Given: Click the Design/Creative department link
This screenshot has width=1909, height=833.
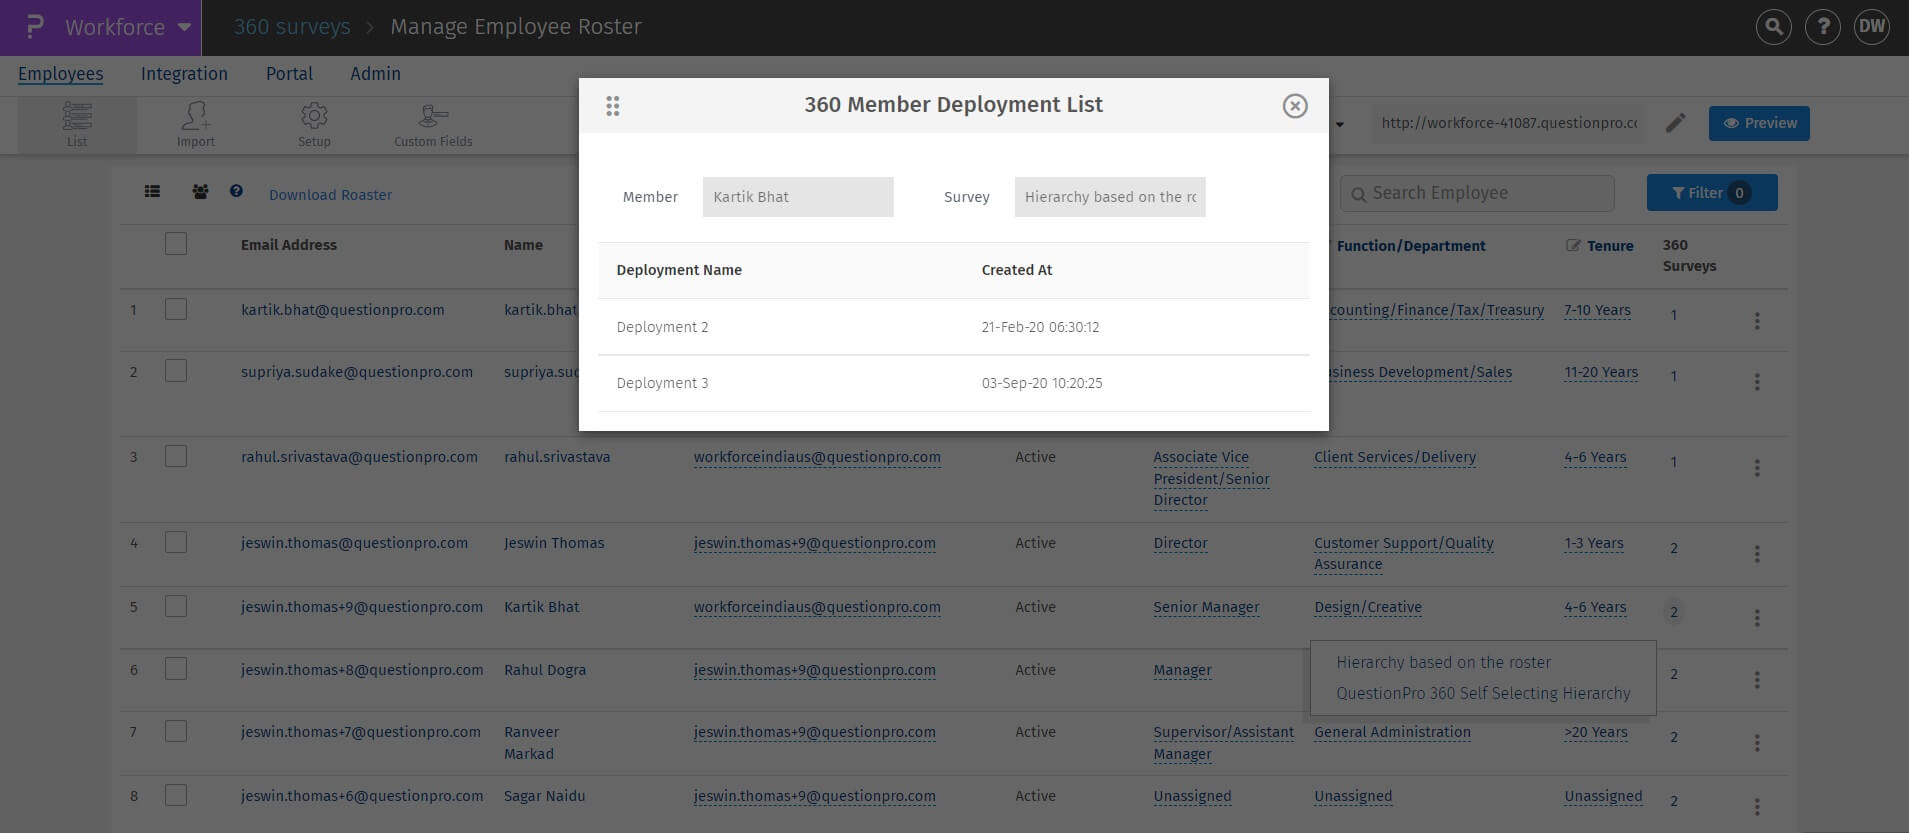Looking at the screenshot, I should pyautogui.click(x=1368, y=607).
